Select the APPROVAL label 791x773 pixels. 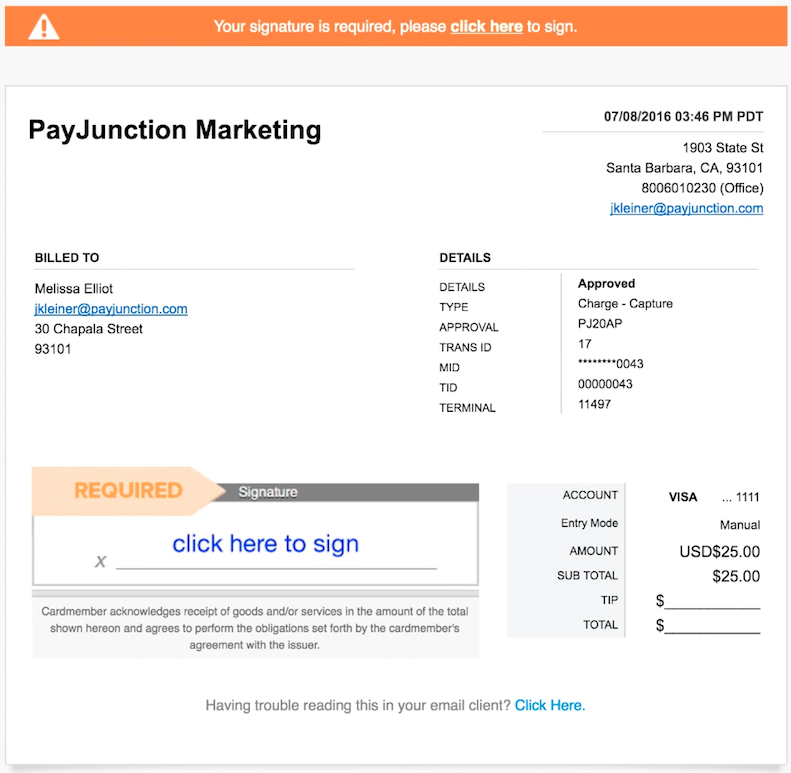coord(469,327)
